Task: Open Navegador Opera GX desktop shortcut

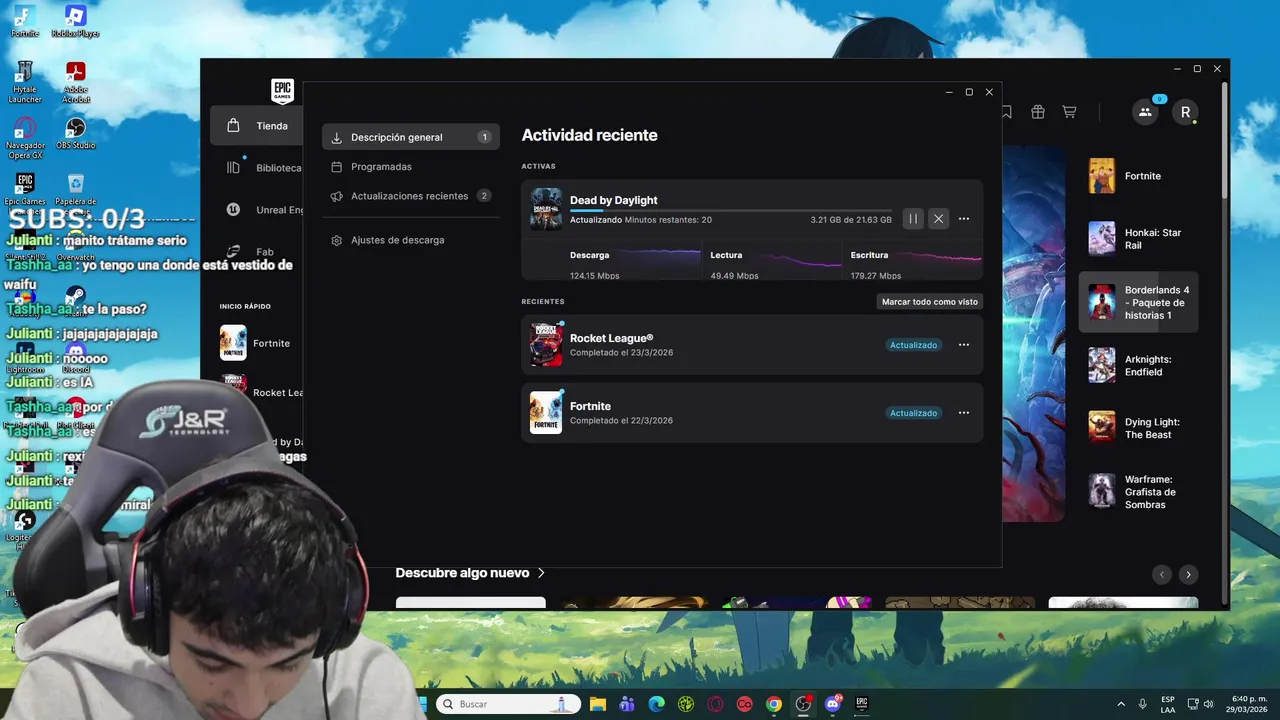Action: tap(25, 138)
